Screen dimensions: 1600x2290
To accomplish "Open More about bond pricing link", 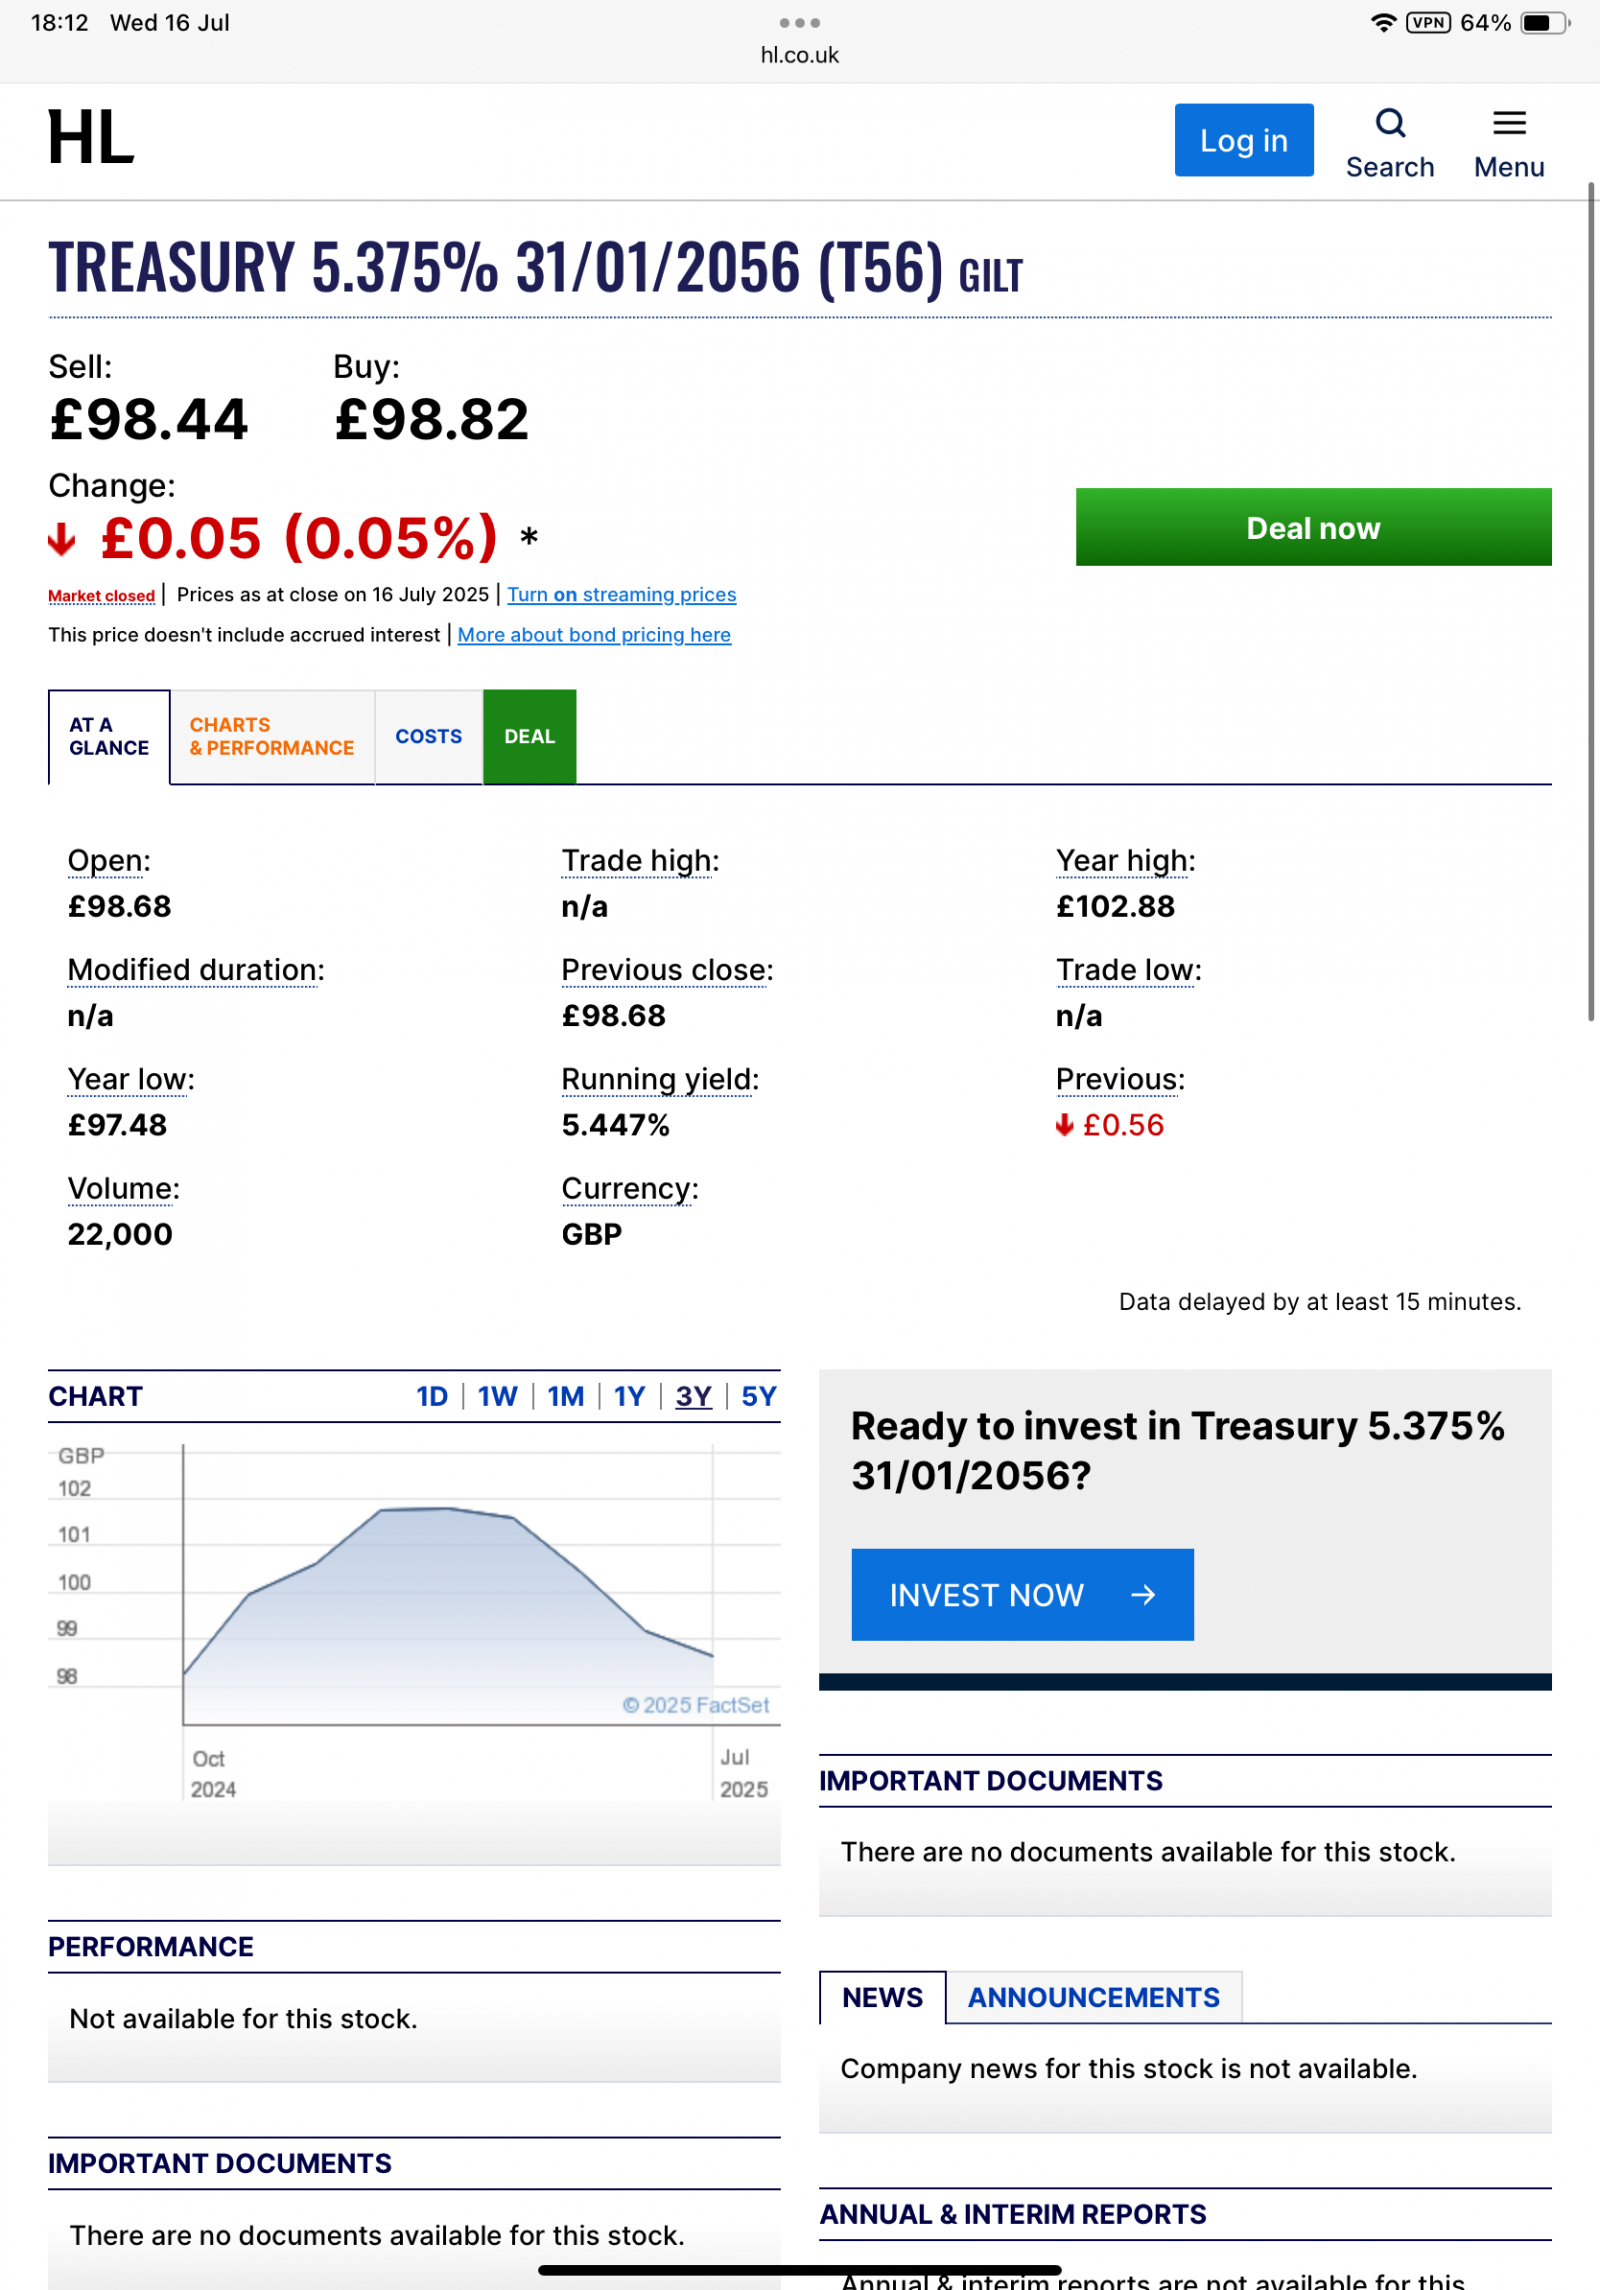I will point(594,635).
